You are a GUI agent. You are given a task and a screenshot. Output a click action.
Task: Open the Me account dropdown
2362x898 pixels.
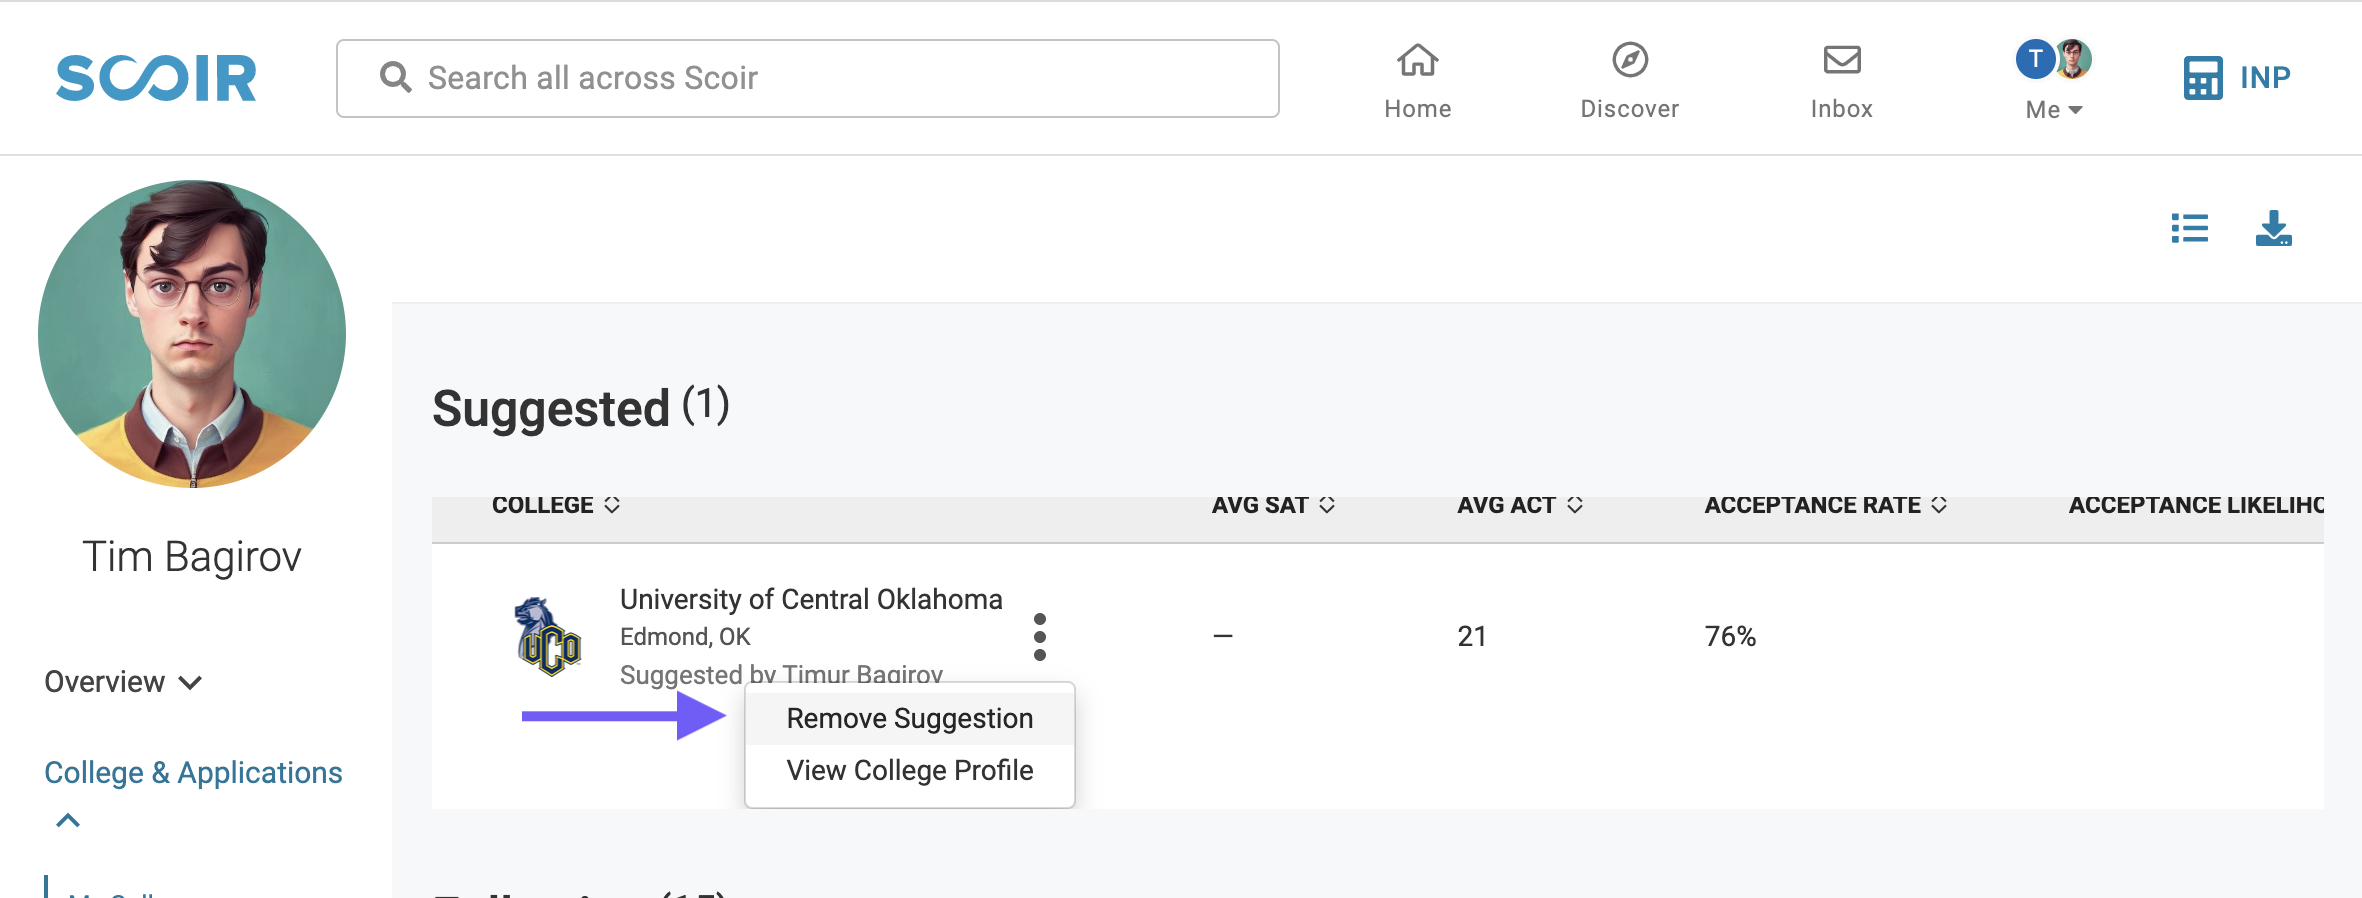pos(2054,80)
